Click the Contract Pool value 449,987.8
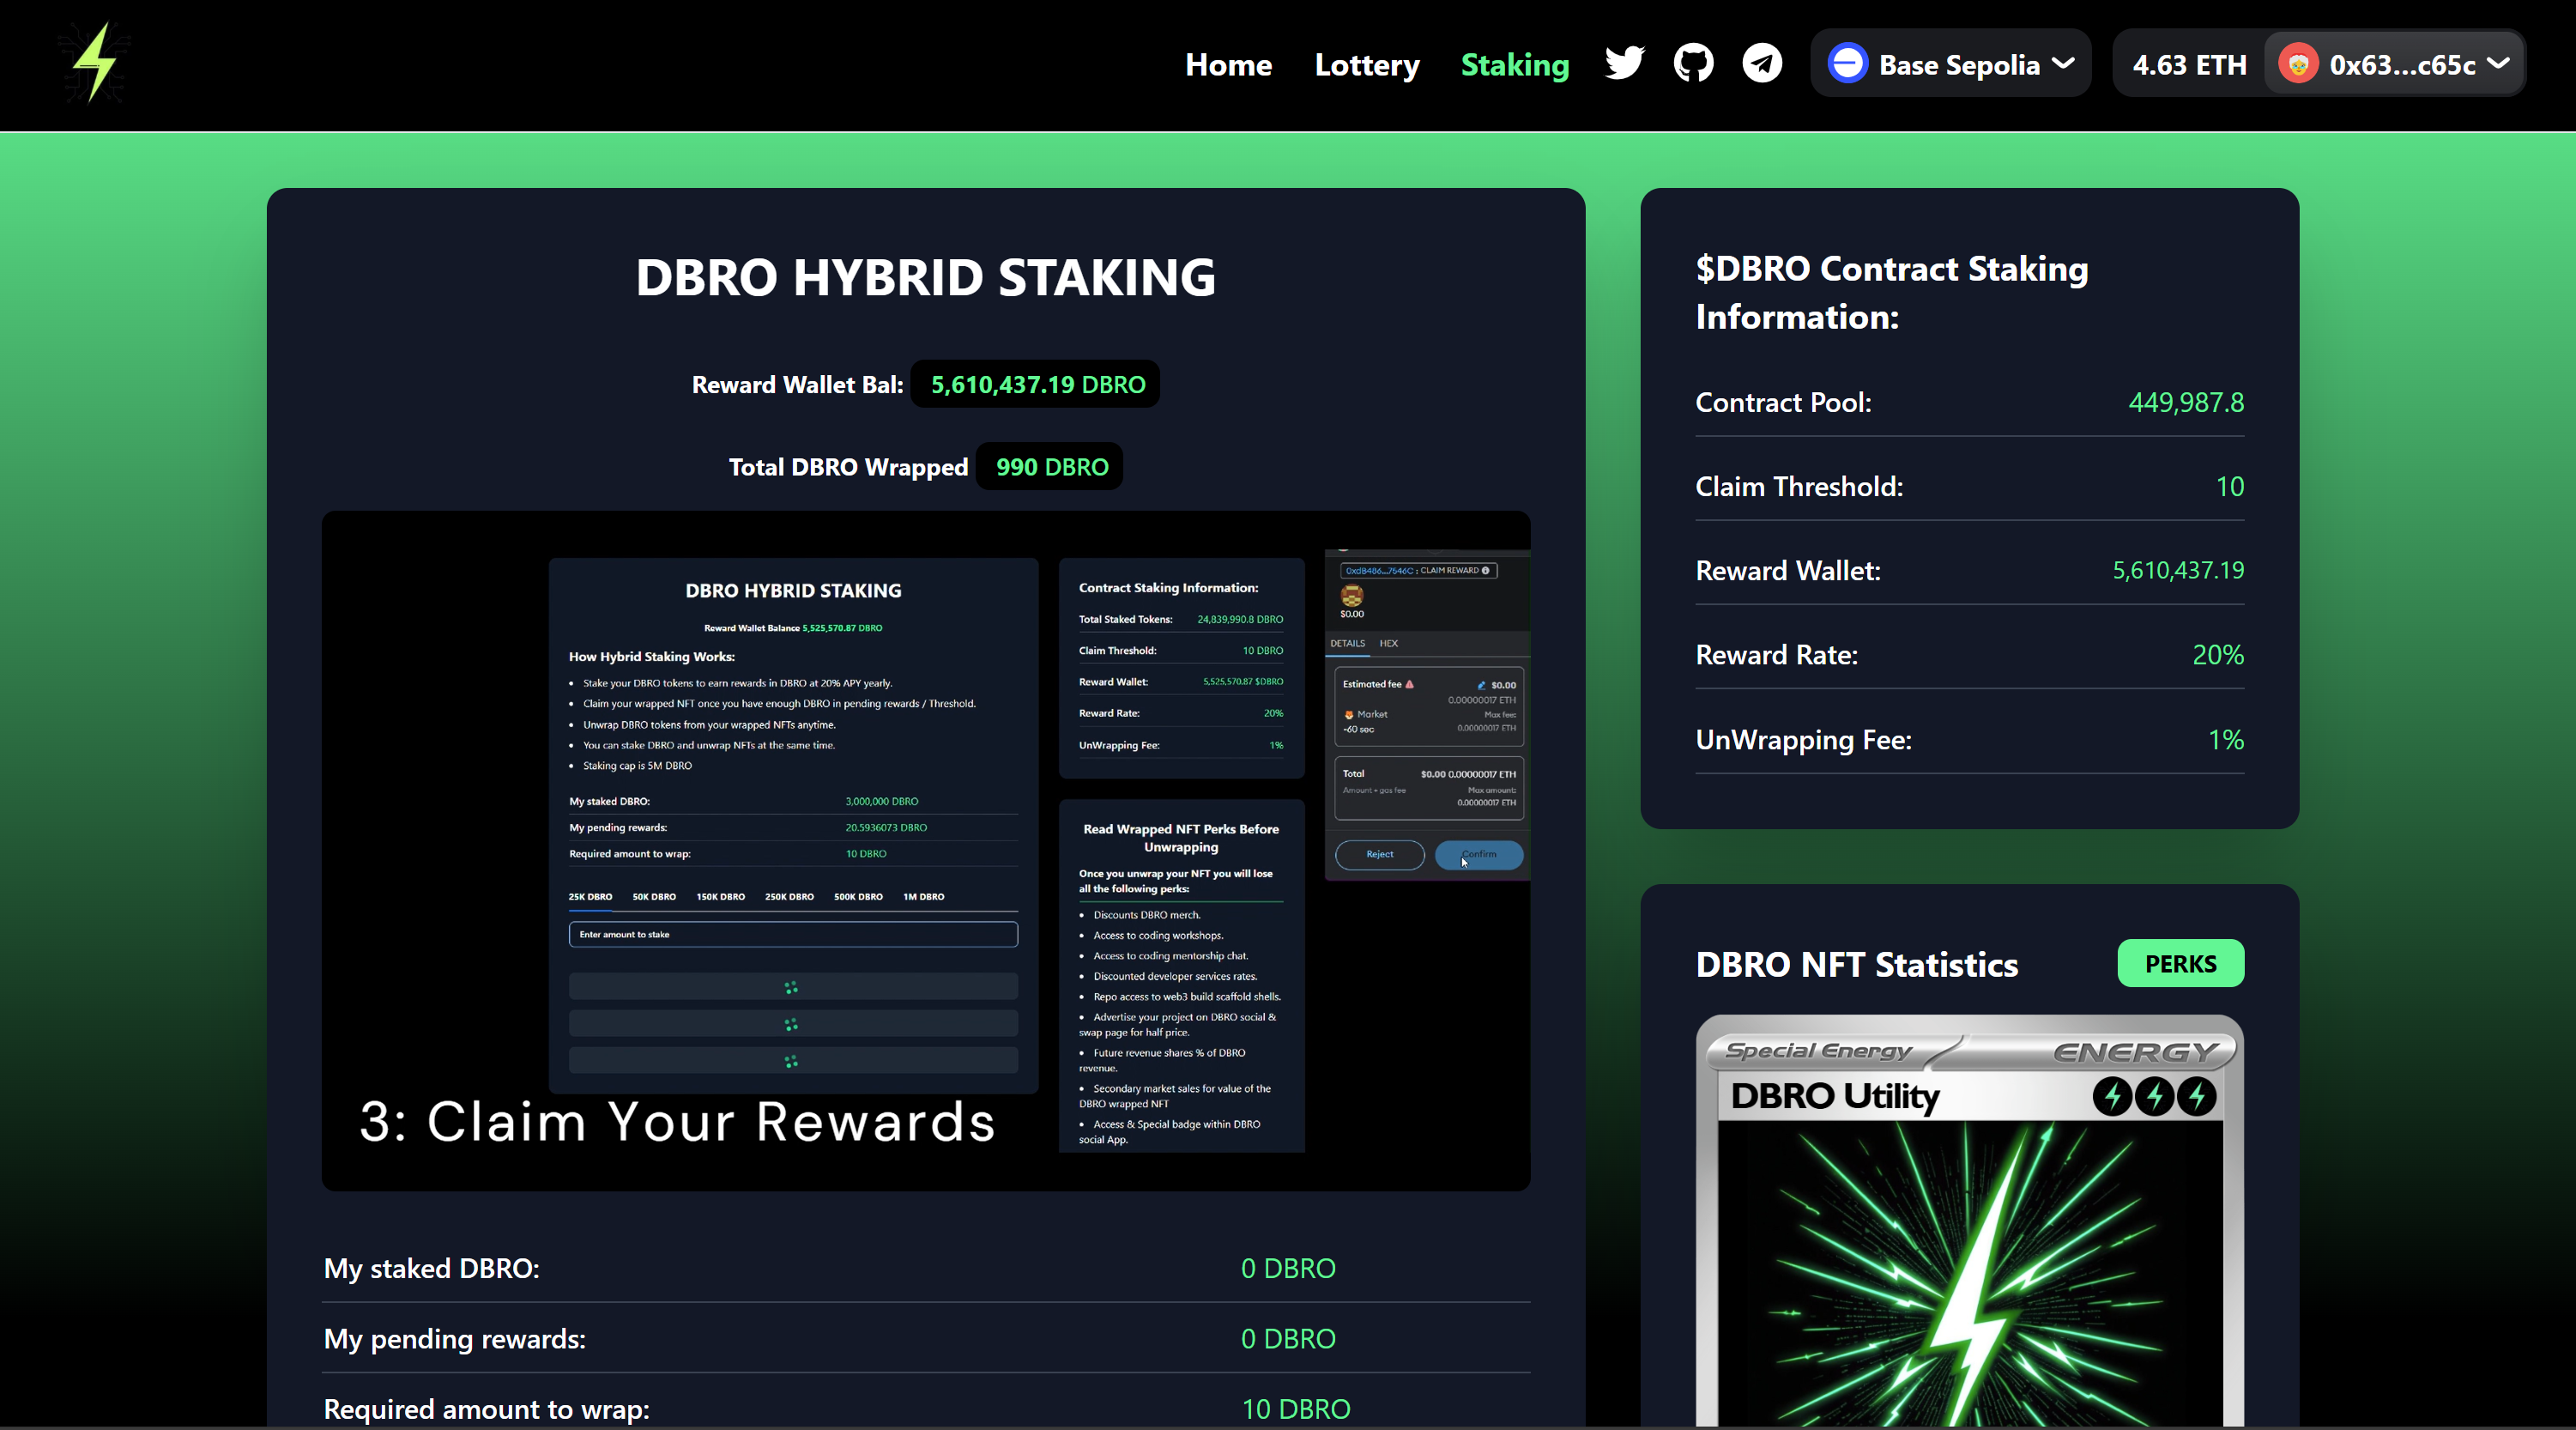Screen dimensions: 2576x1430 click(x=2185, y=402)
